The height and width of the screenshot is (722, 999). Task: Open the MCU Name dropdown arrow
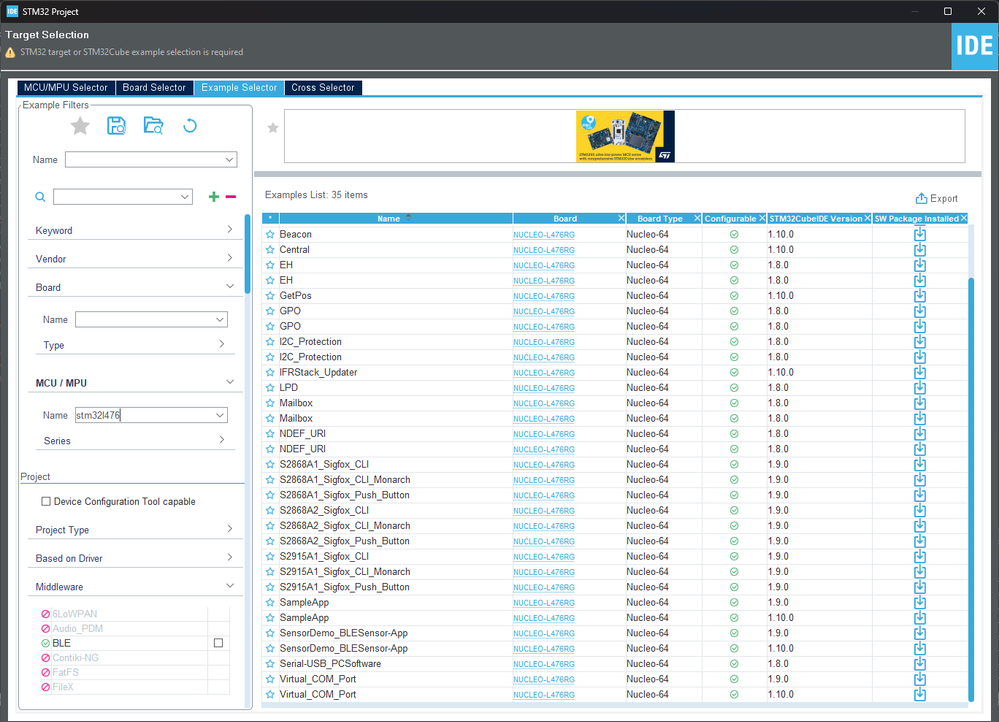220,415
